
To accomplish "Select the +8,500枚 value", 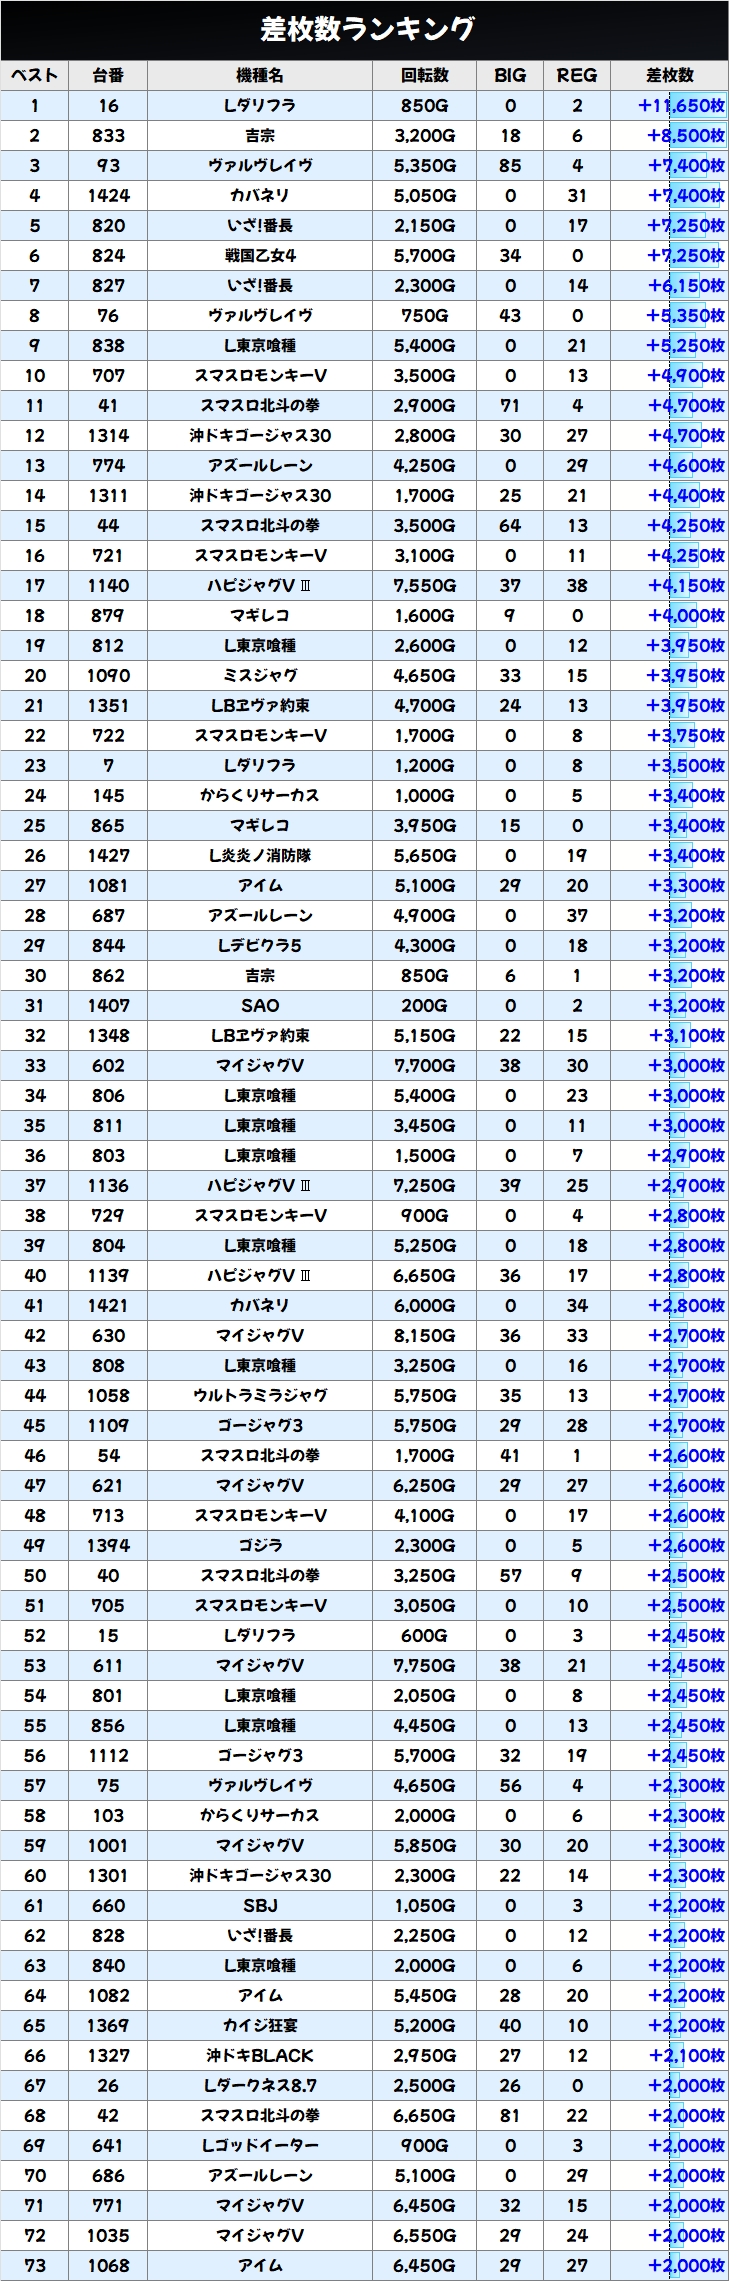I will [686, 136].
